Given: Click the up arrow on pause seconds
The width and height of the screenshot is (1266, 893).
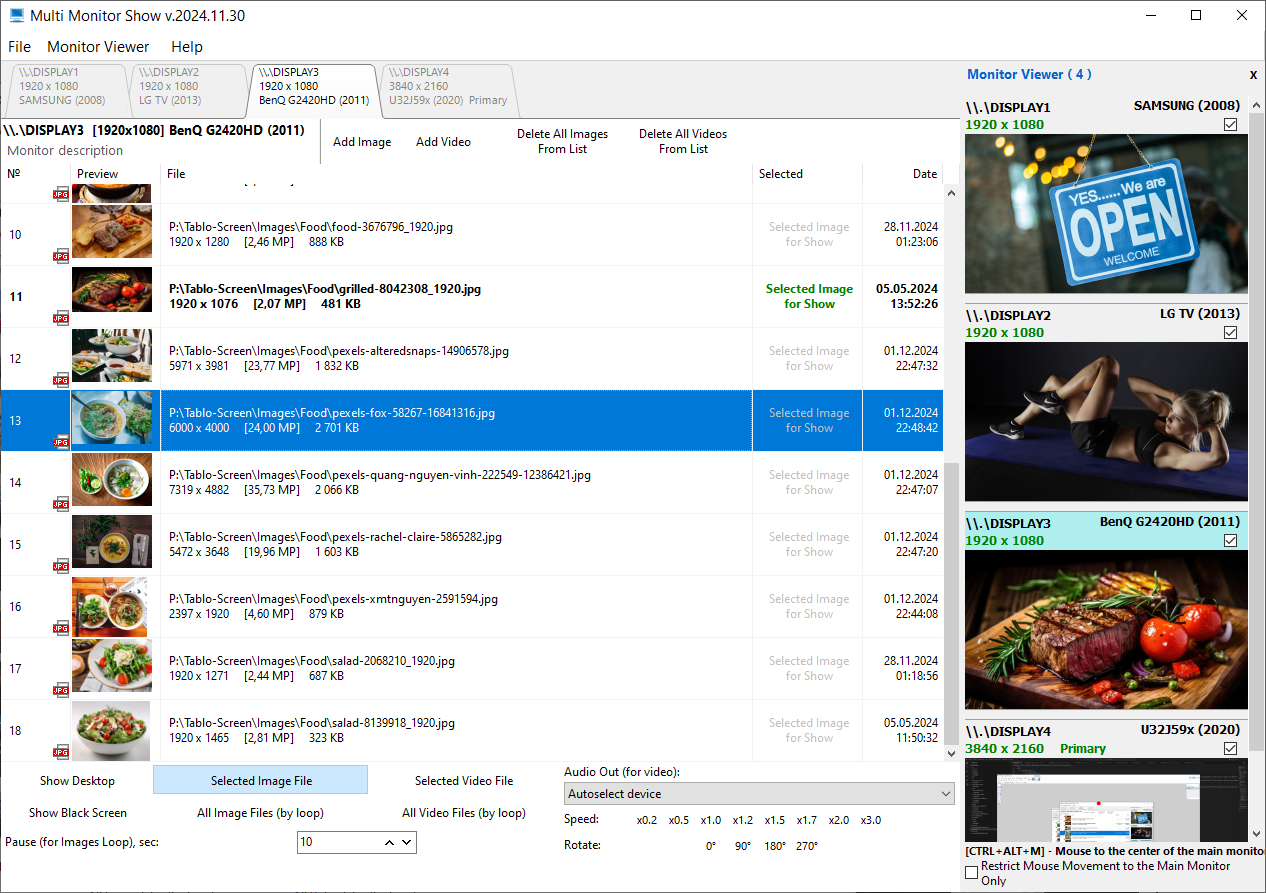Looking at the screenshot, I should click(389, 843).
